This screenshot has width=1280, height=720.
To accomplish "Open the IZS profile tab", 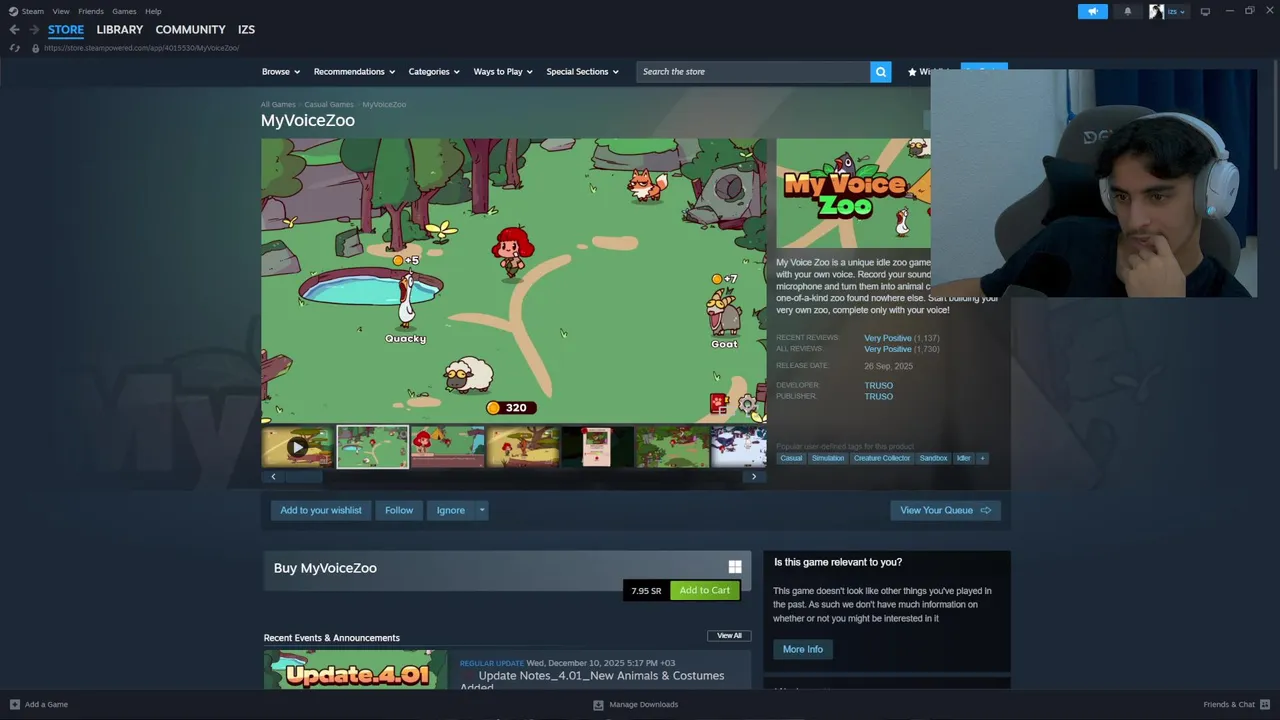I will (x=246, y=30).
